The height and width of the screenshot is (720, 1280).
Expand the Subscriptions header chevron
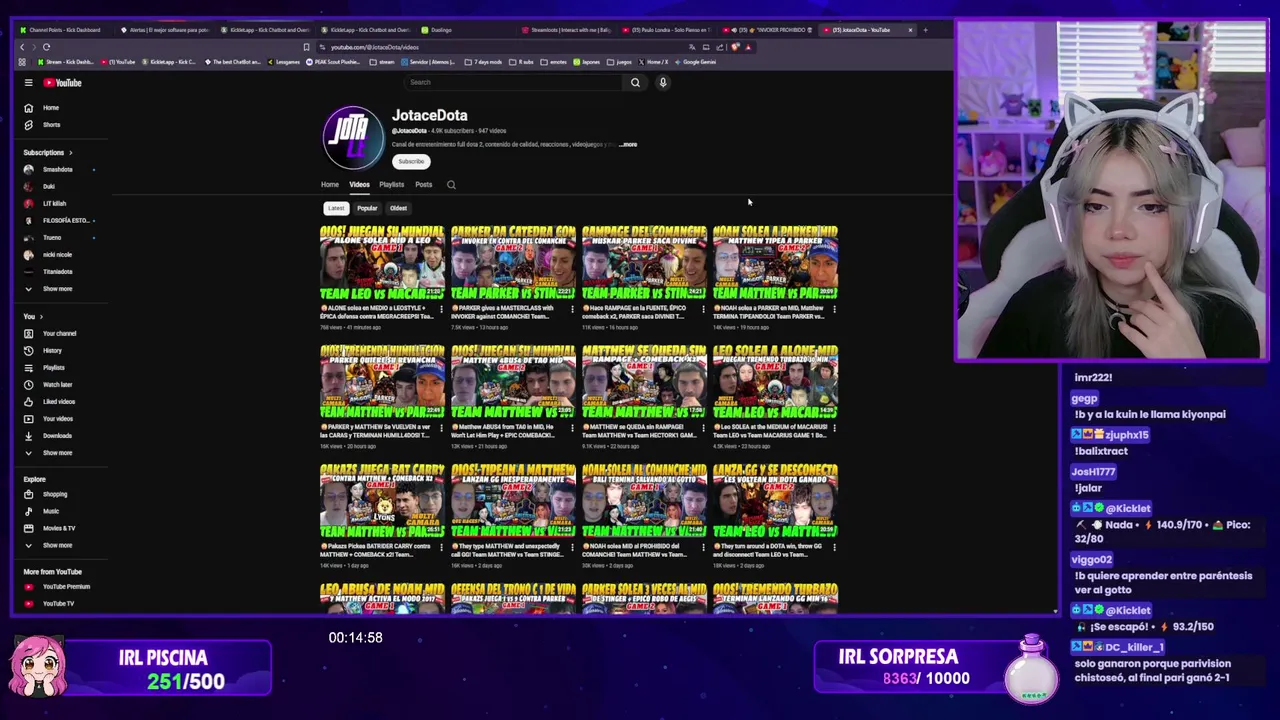70,153
